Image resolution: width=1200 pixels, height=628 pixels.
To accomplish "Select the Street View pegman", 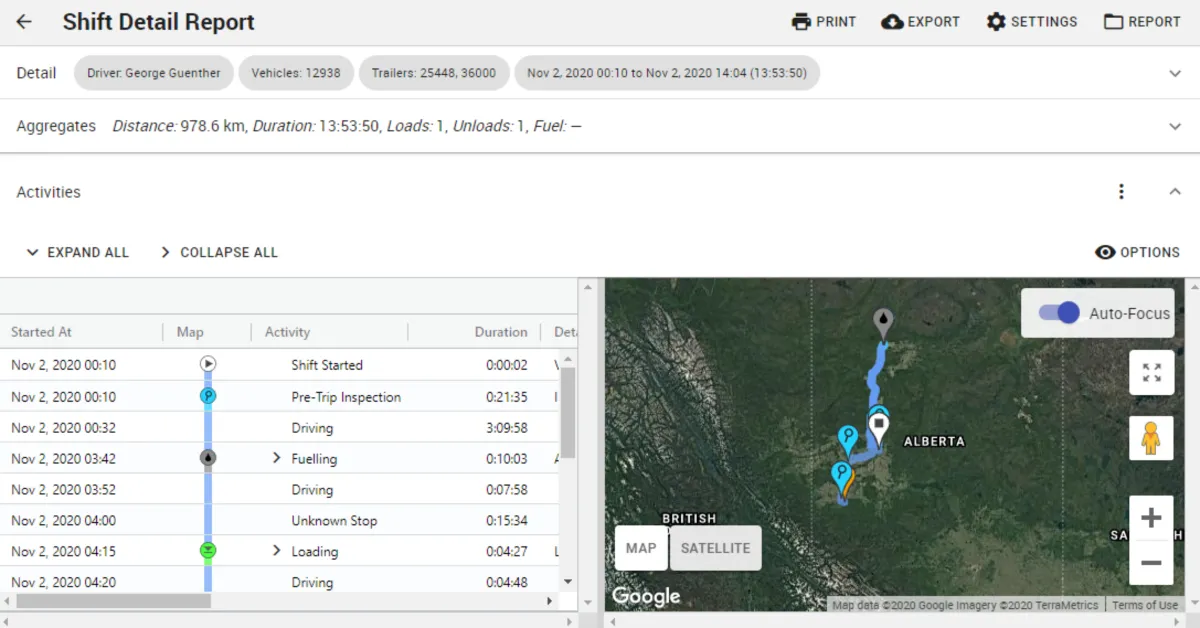I will (1151, 438).
